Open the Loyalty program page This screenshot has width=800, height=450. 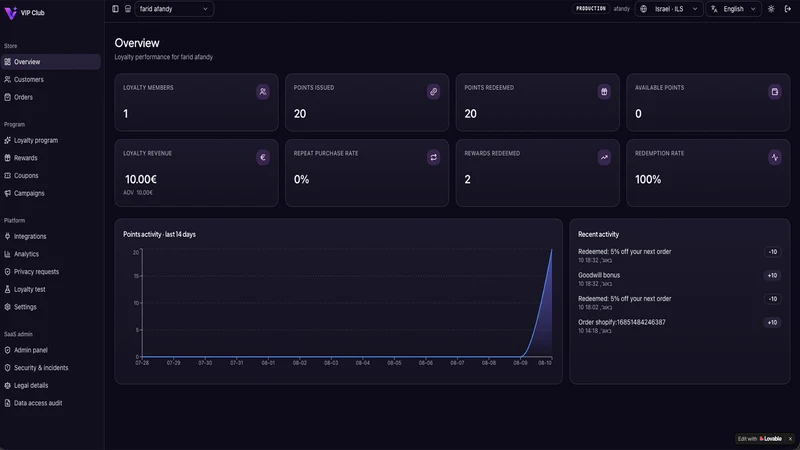[51, 140]
